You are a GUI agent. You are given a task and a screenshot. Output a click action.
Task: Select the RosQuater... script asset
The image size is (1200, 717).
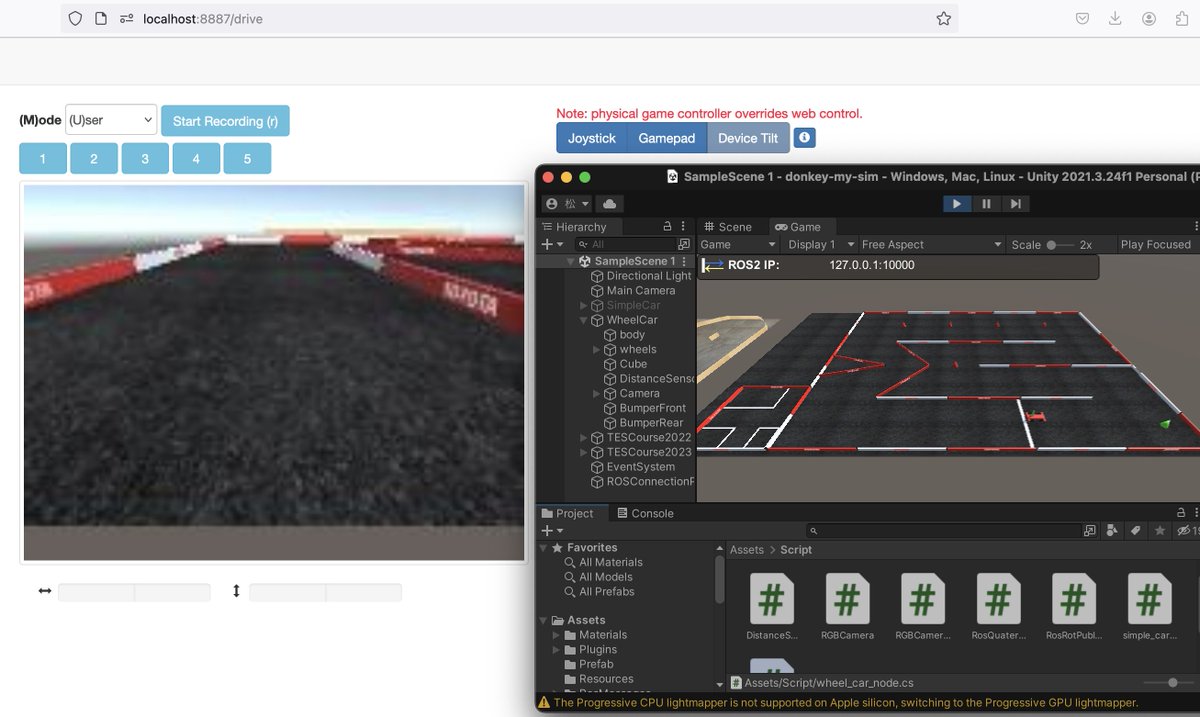(998, 607)
